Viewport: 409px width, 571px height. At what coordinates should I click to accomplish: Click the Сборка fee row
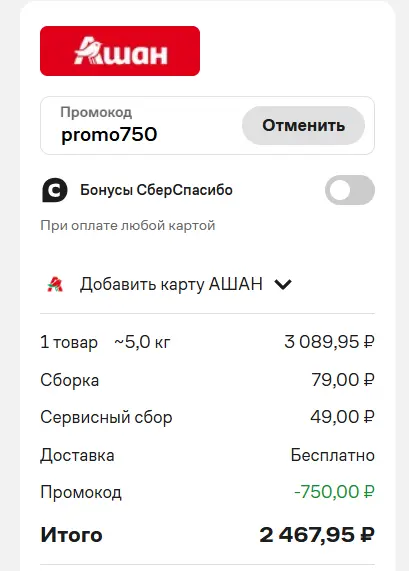pyautogui.click(x=207, y=380)
